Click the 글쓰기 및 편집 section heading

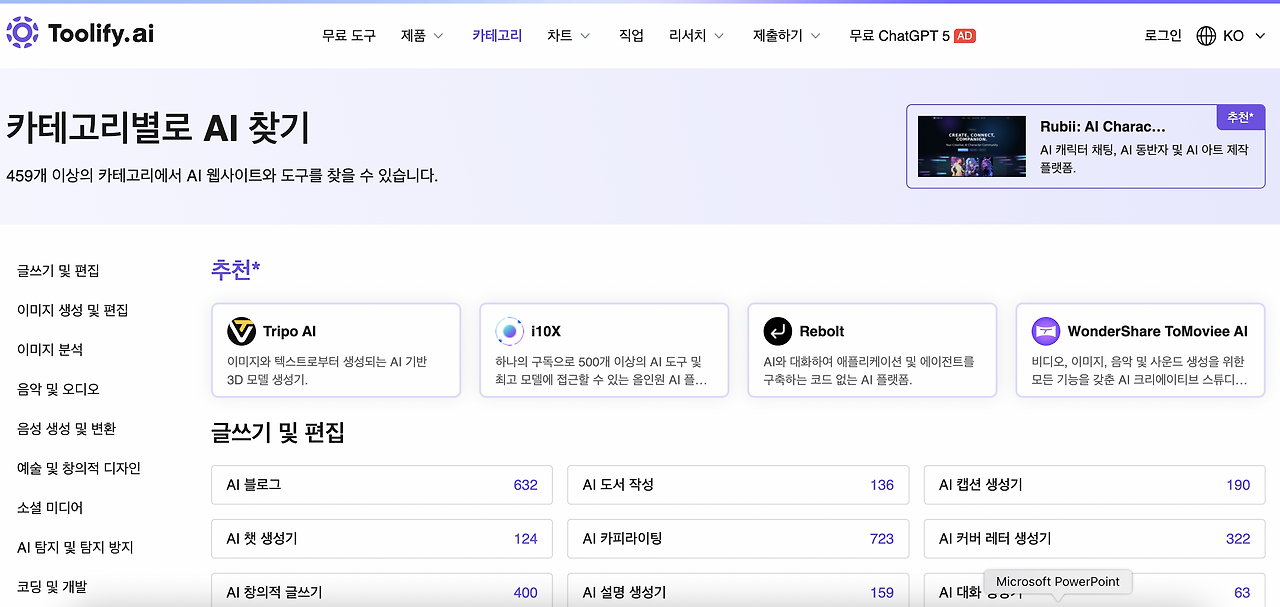278,432
